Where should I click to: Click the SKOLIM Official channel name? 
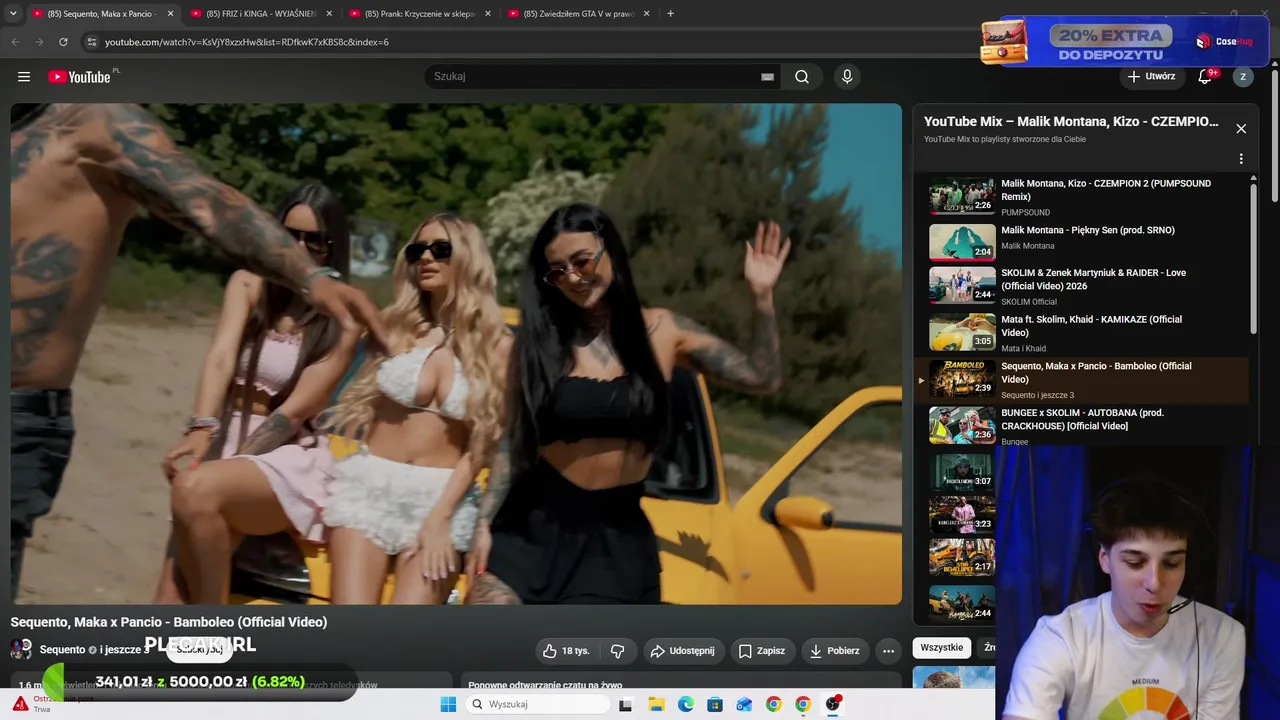pos(1029,302)
